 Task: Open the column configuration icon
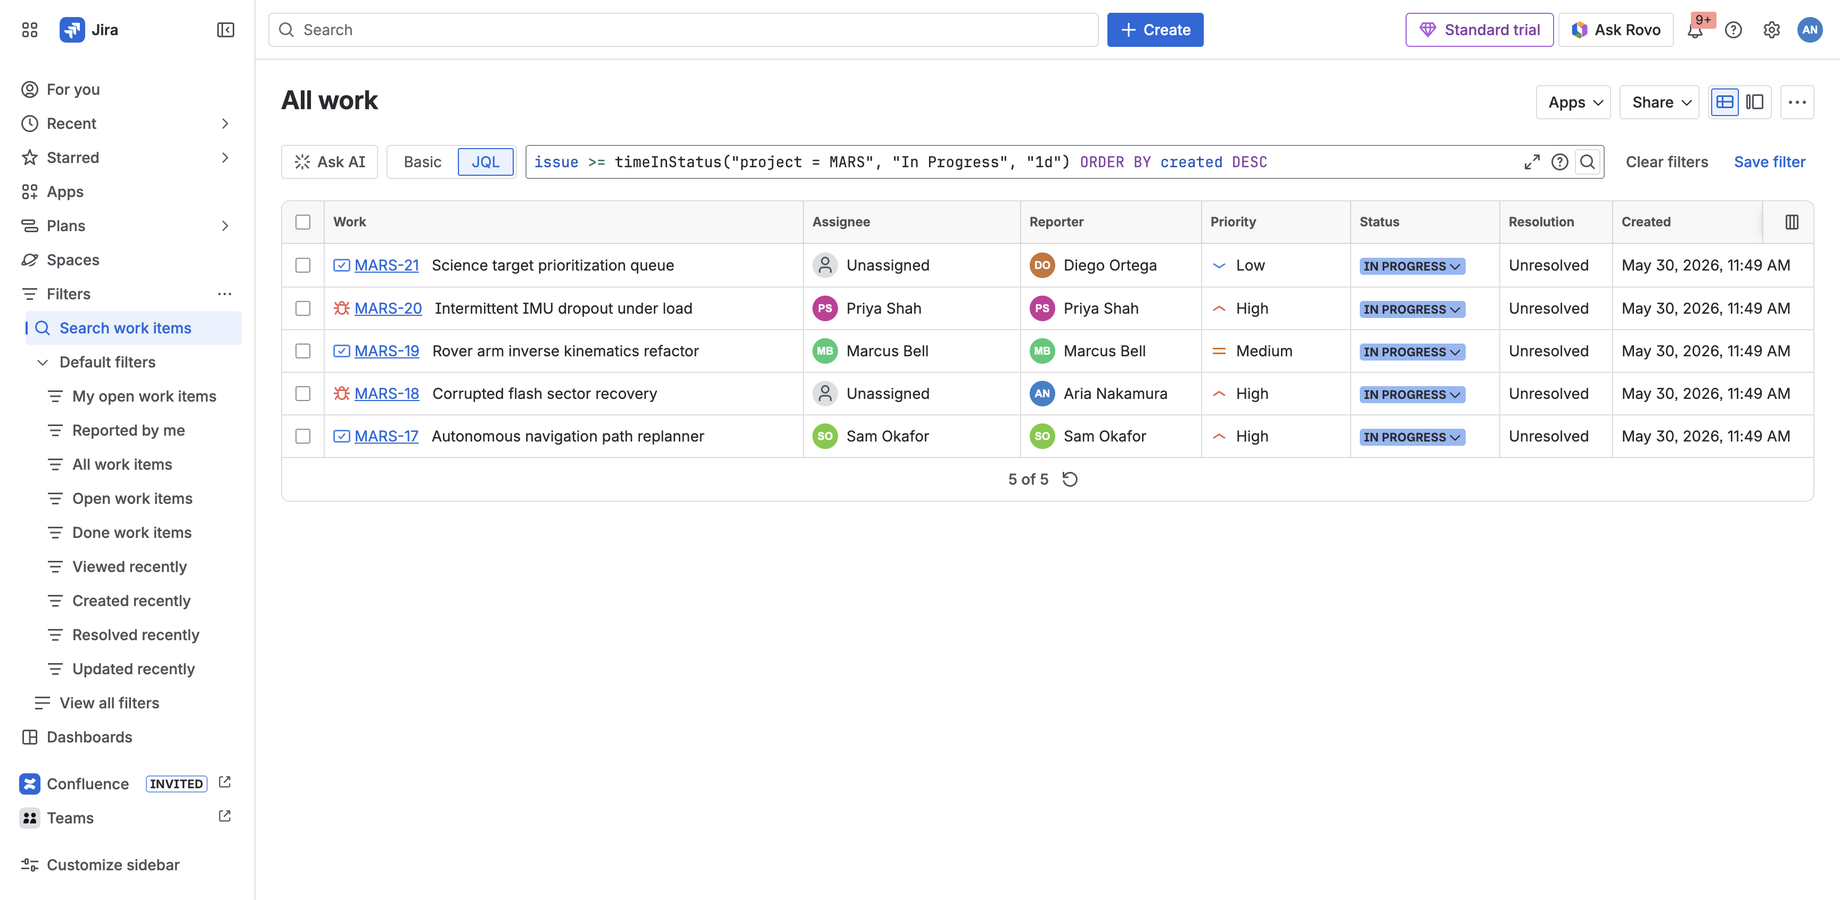pyautogui.click(x=1792, y=222)
